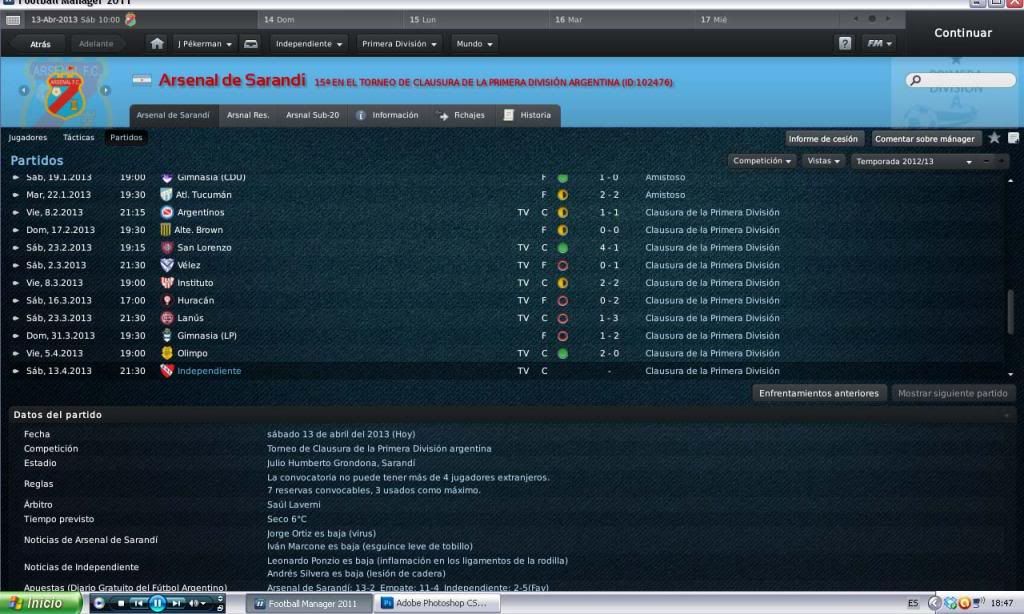Show the previous club with the left arrow by the crest
The width and height of the screenshot is (1024, 614).
click(24, 90)
